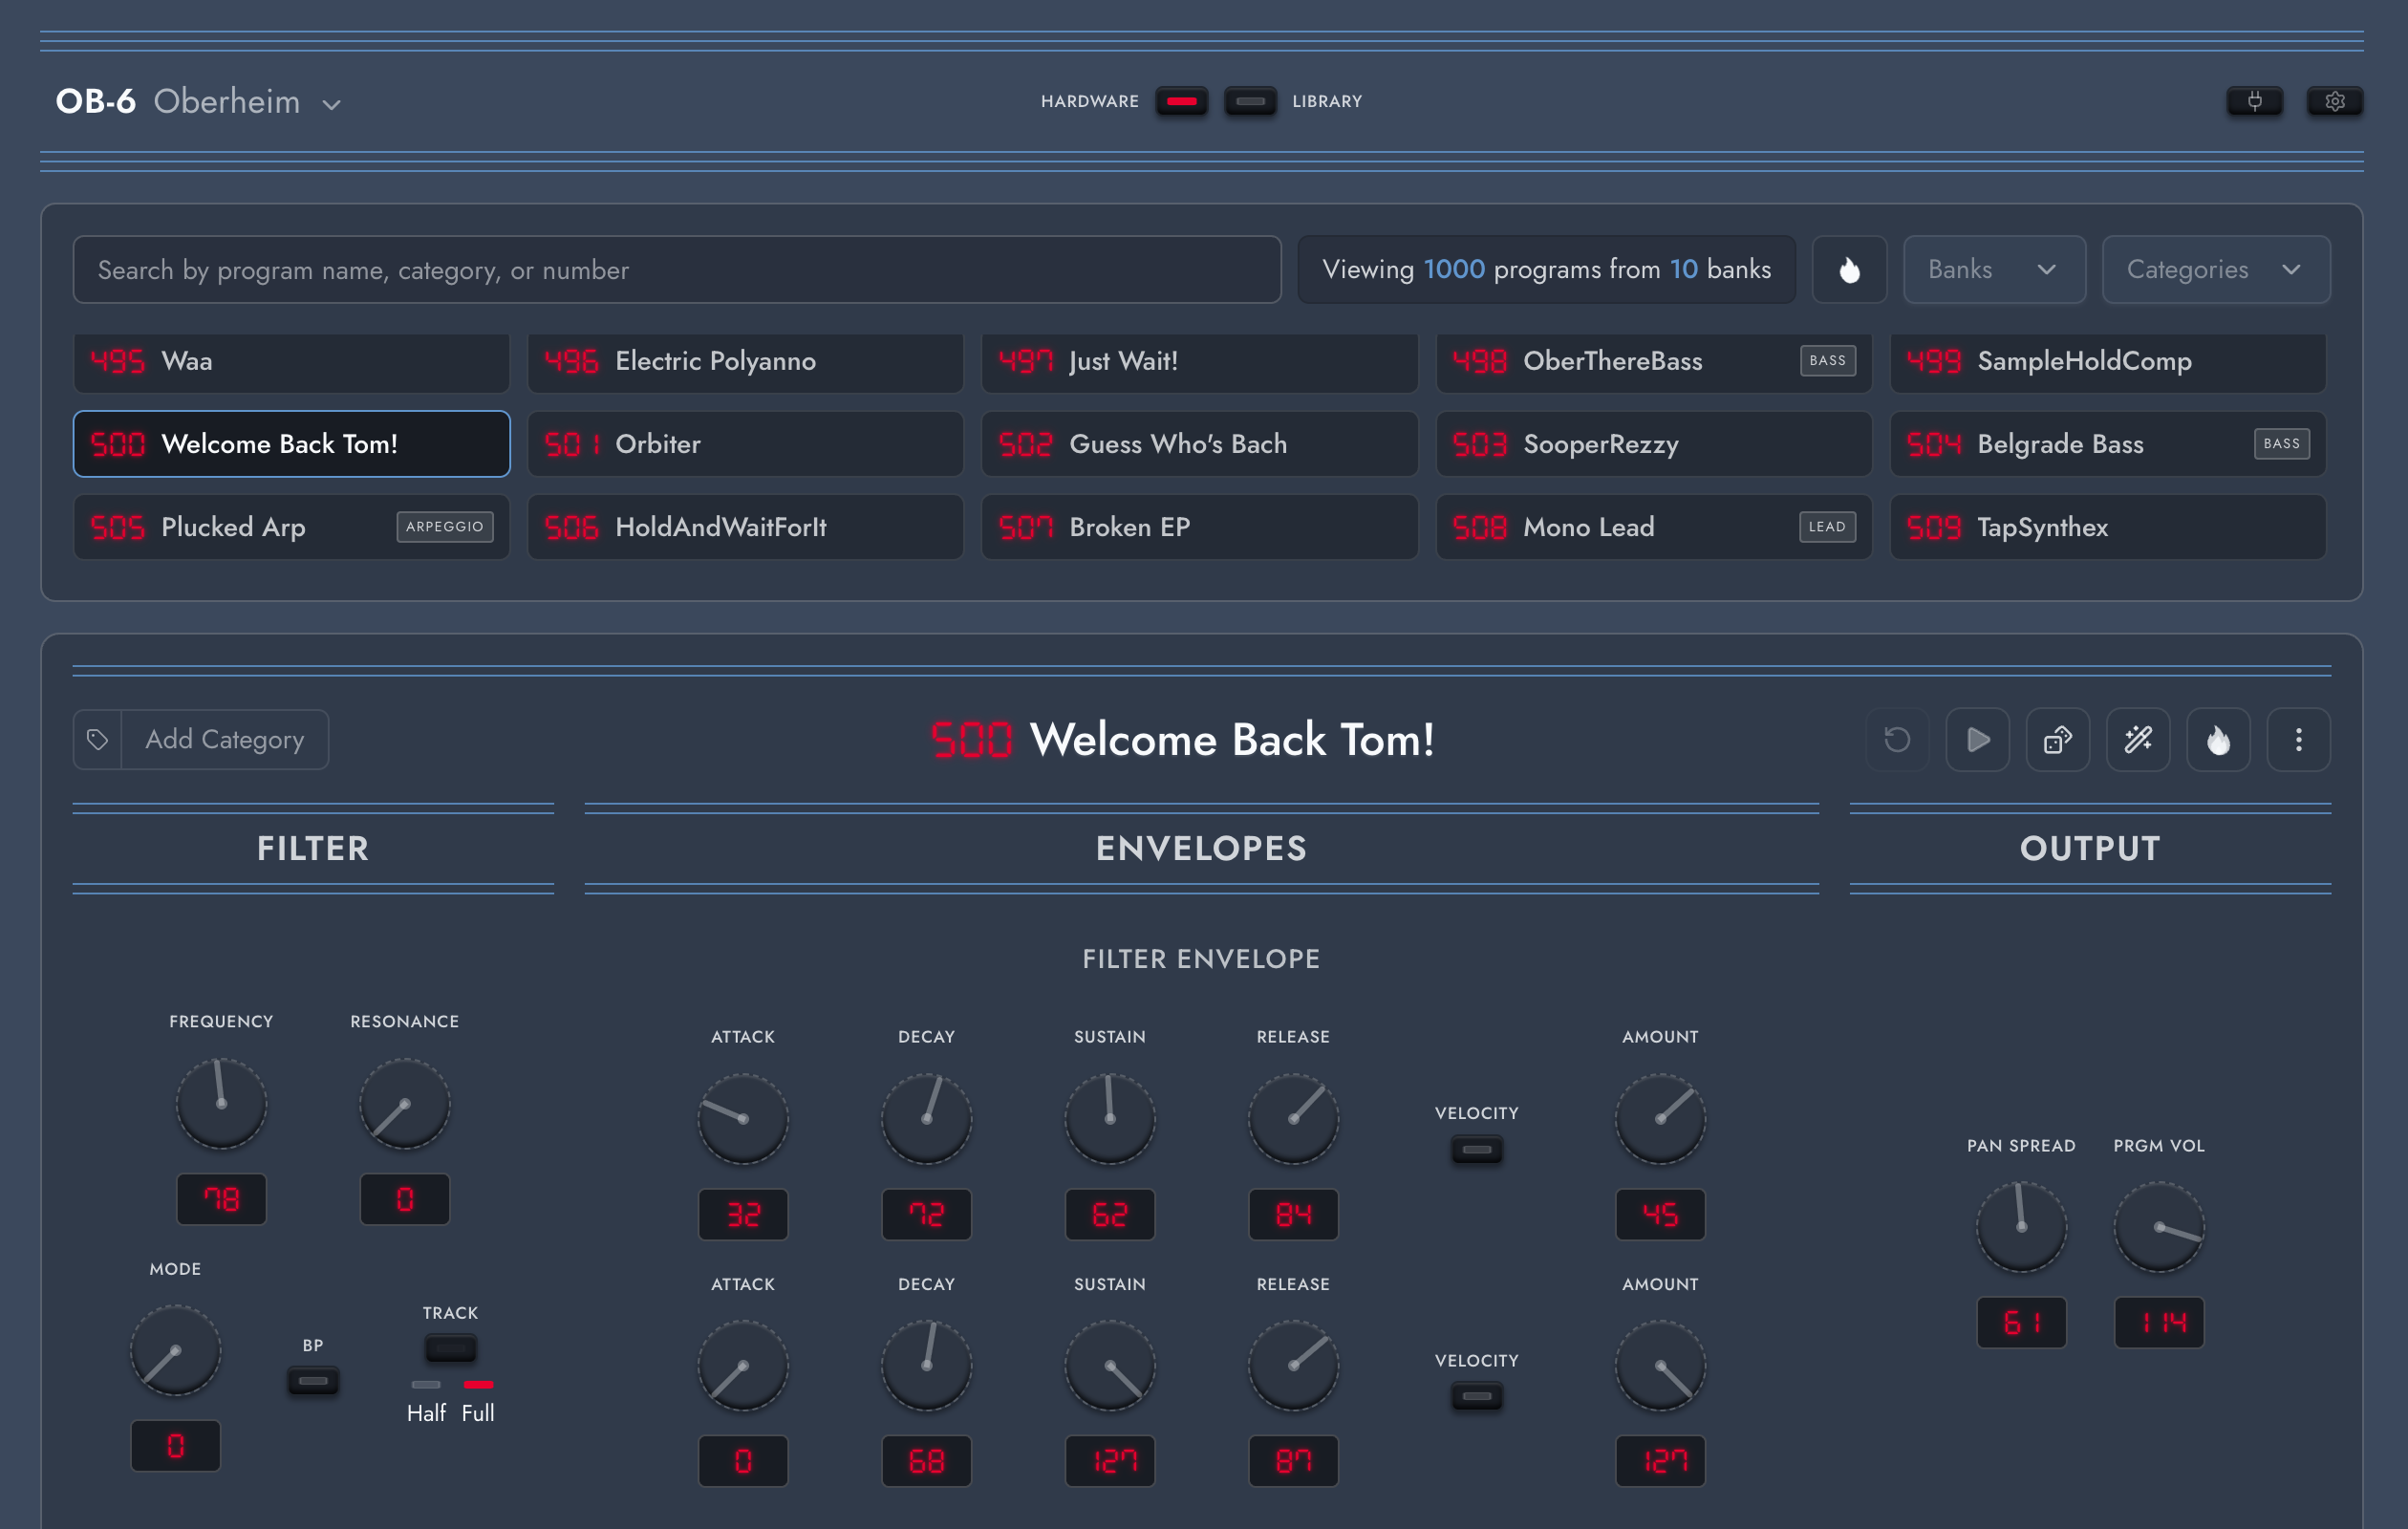Toggle lower envelope Velocity switch
The width and height of the screenshot is (2408, 1529).
click(1476, 1396)
